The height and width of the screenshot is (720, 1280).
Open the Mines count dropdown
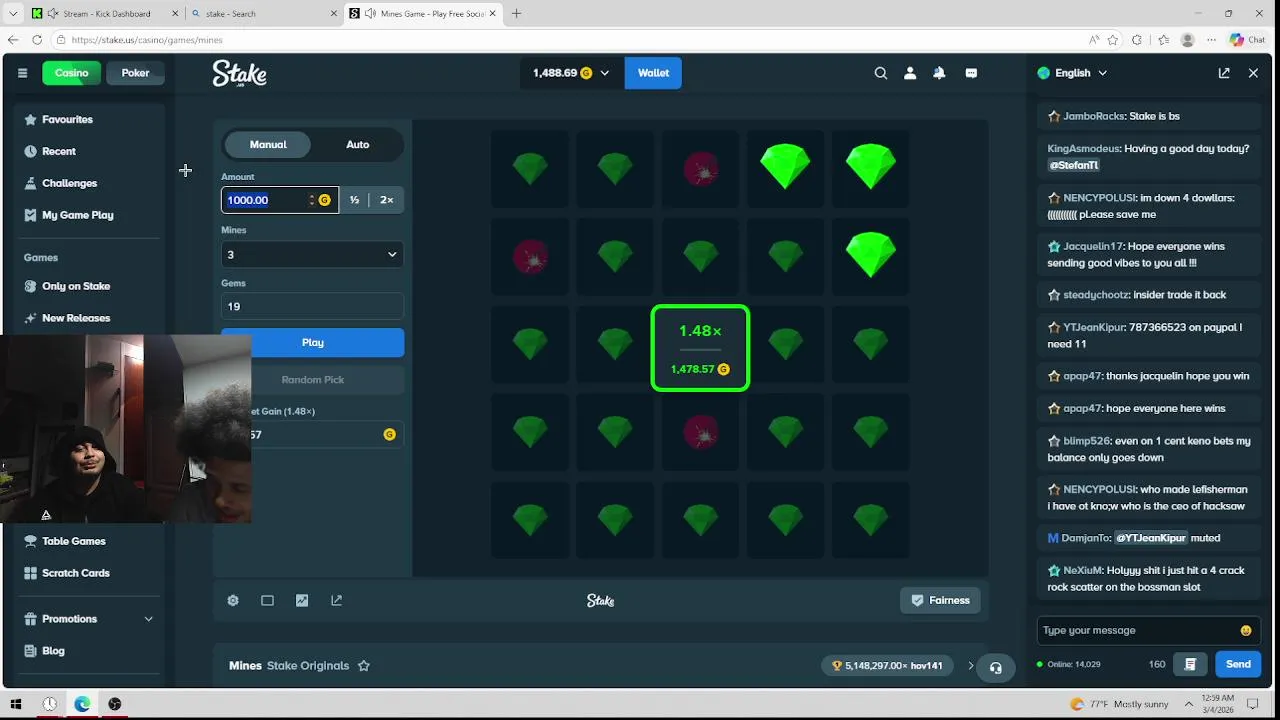point(312,254)
